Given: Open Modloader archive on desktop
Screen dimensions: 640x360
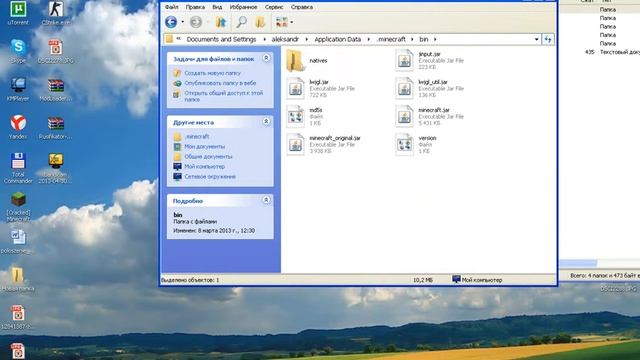Looking at the screenshot, I should [x=56, y=89].
